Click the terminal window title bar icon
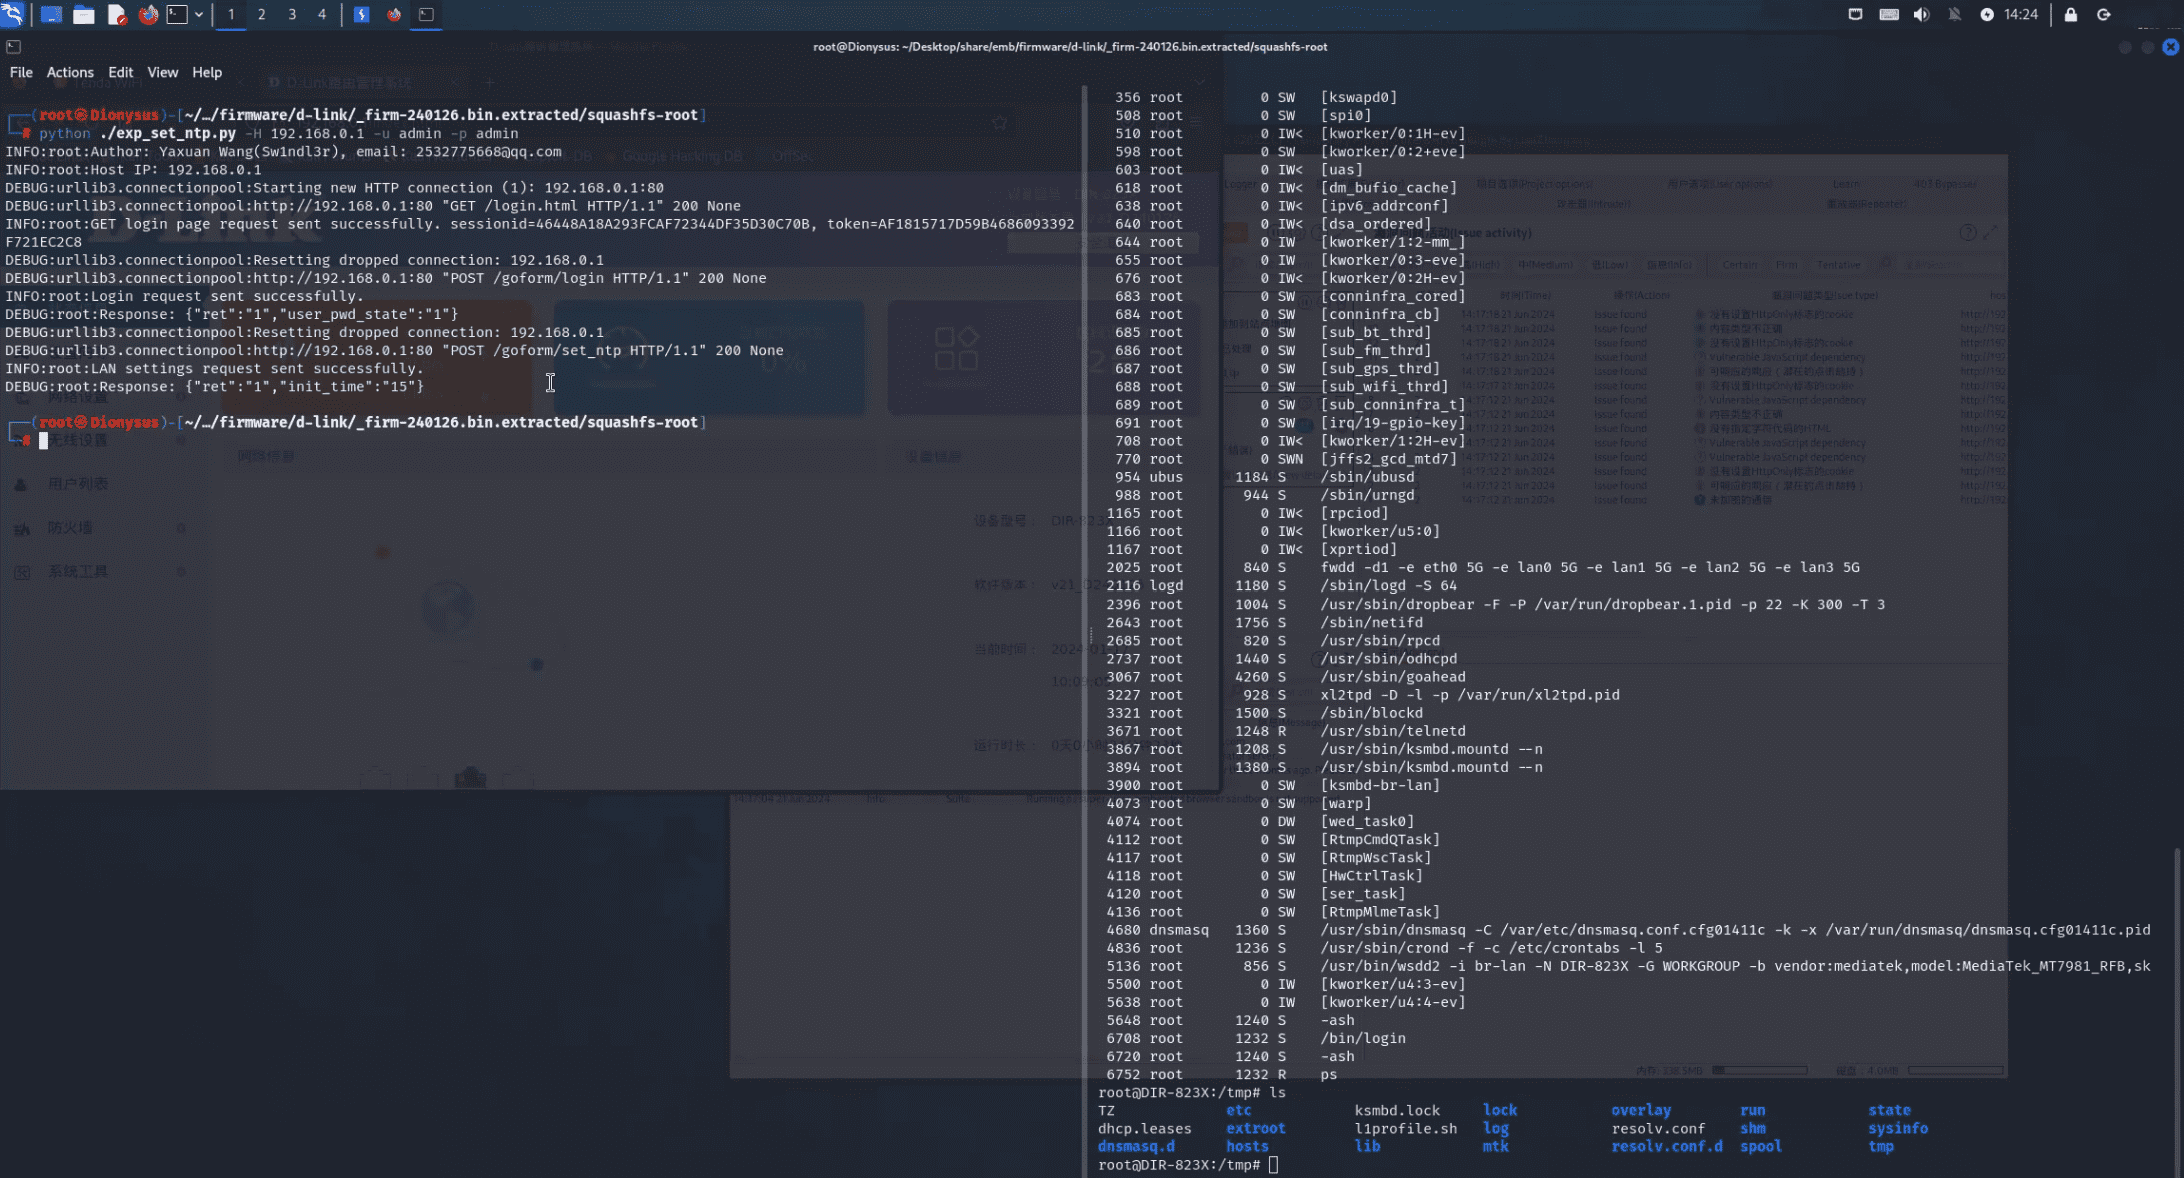This screenshot has width=2184, height=1178. click(x=13, y=46)
